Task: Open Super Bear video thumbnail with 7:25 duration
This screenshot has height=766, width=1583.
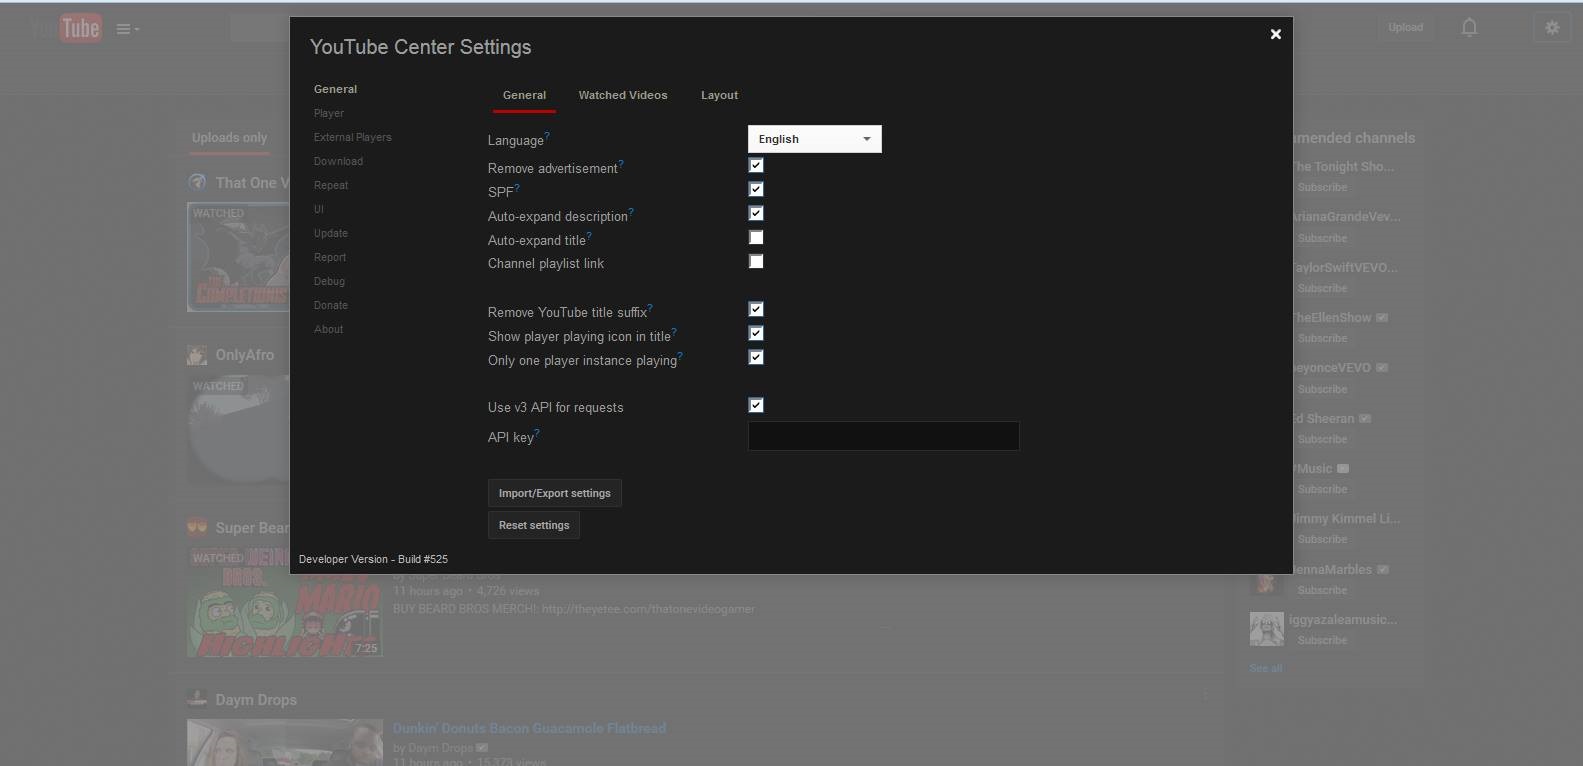Action: [x=285, y=602]
